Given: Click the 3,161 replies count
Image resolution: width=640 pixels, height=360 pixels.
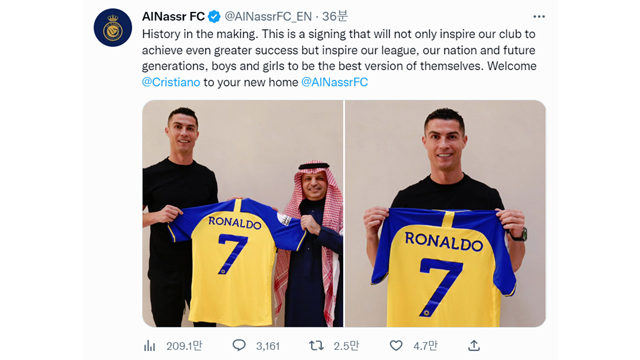Looking at the screenshot, I should coord(268,346).
